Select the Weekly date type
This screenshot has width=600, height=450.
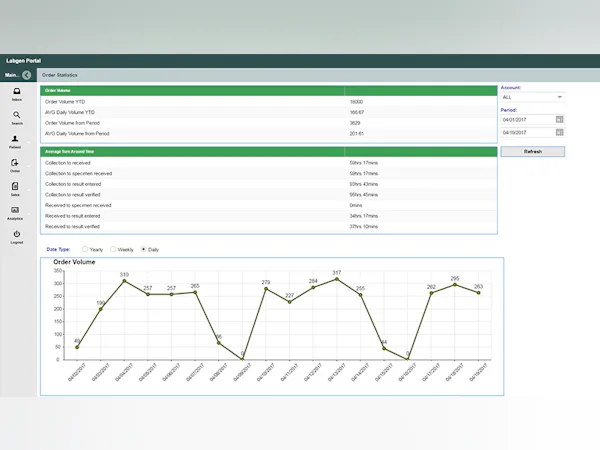(113, 249)
